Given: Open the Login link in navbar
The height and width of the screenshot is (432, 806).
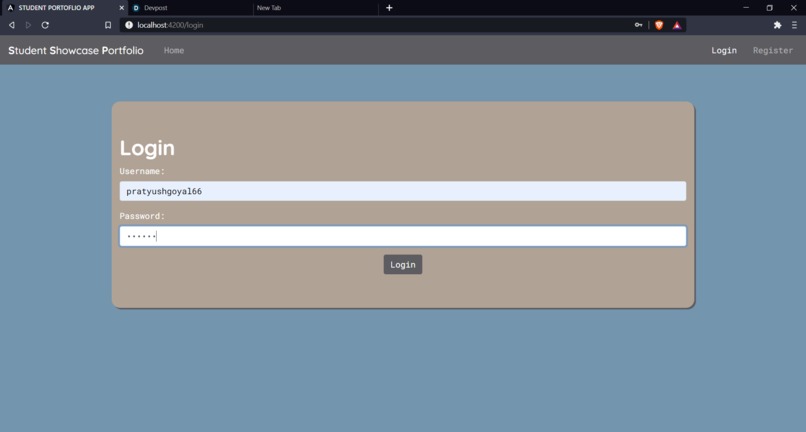Looking at the screenshot, I should pos(724,50).
